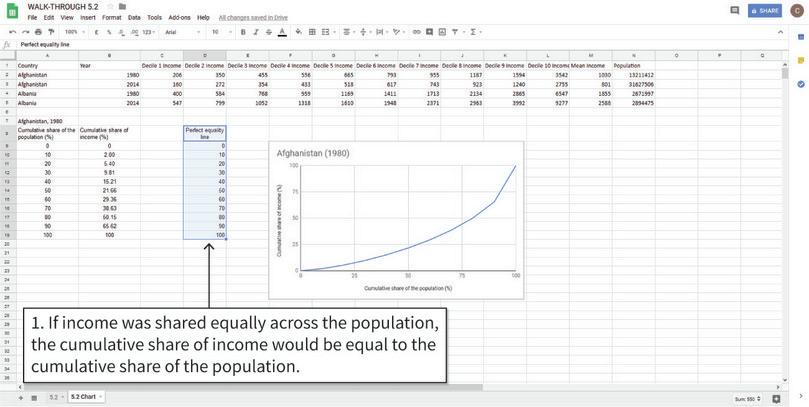Image resolution: width=809 pixels, height=407 pixels.
Task: Open the Arial font dropdown
Action: point(183,32)
